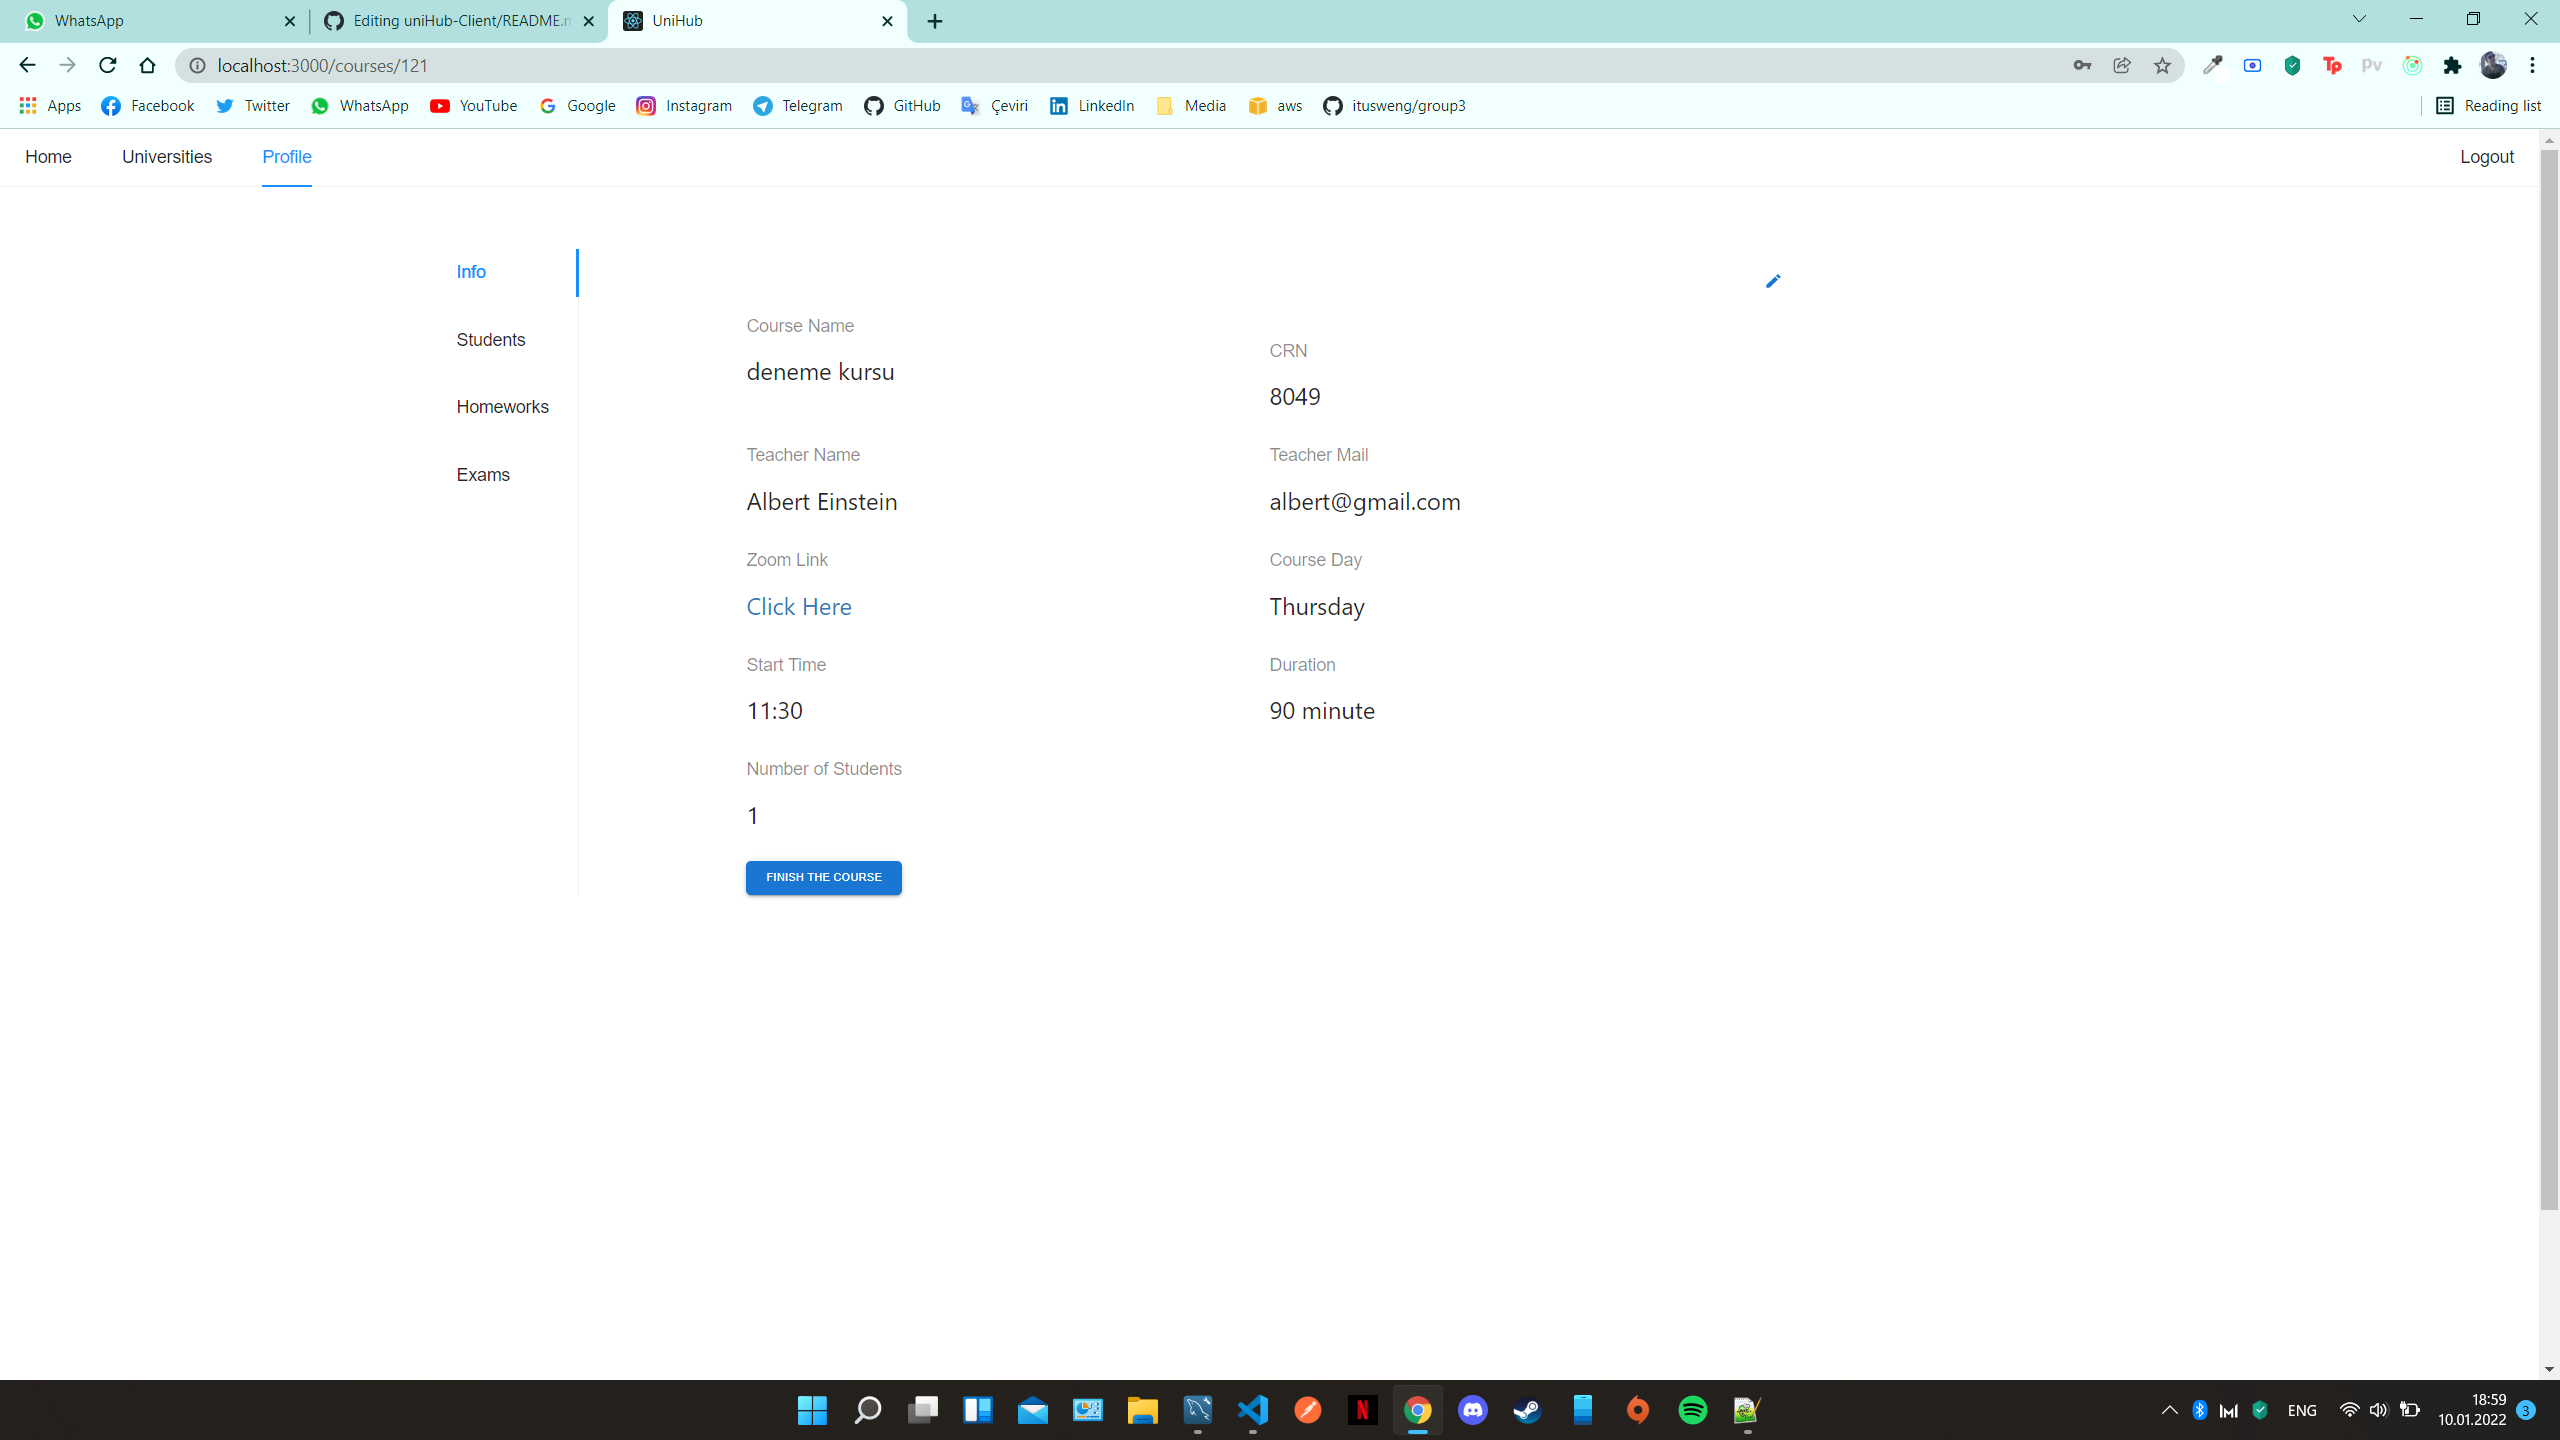This screenshot has height=1440, width=2560.
Task: Bookmark this page with star icon
Action: [2162, 65]
